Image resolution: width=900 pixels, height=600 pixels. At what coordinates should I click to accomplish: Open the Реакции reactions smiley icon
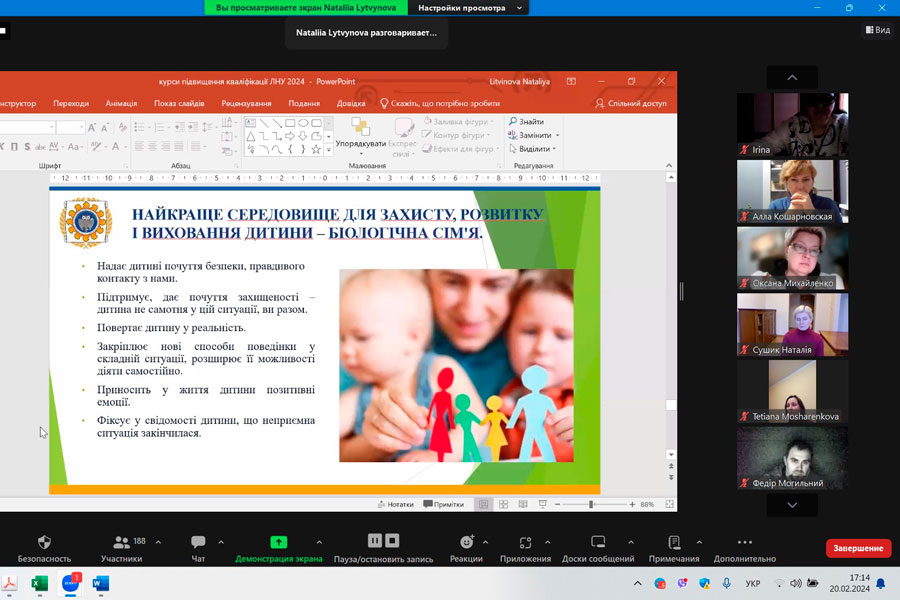(x=466, y=542)
